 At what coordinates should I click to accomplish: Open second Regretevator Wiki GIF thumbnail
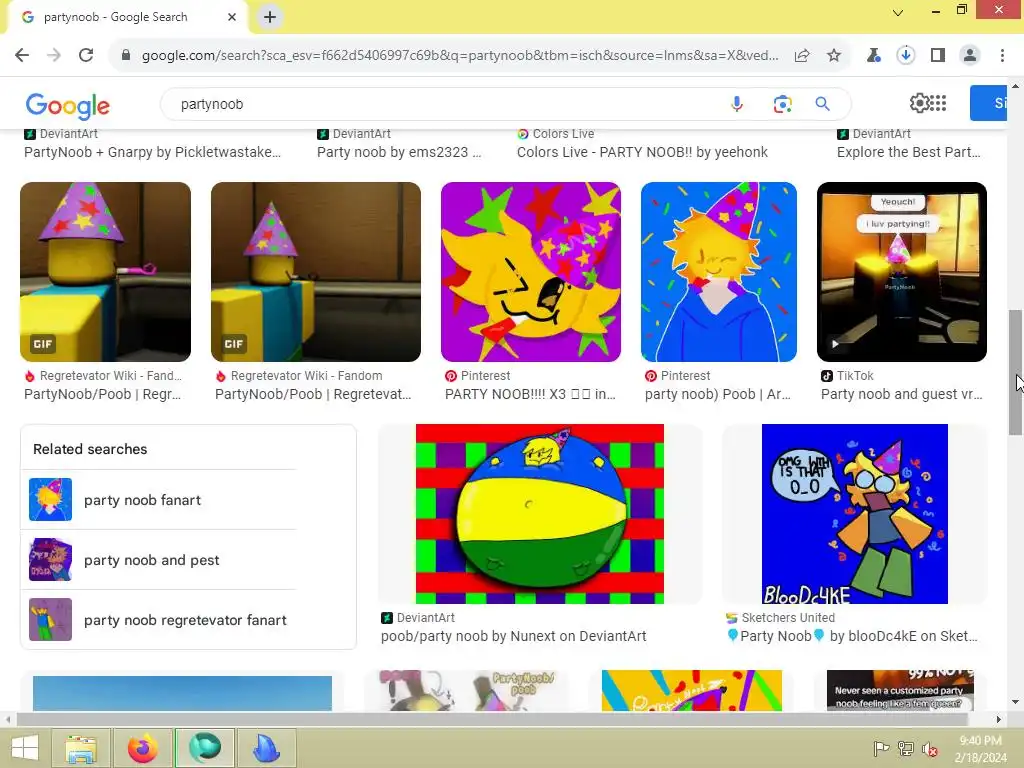[316, 272]
